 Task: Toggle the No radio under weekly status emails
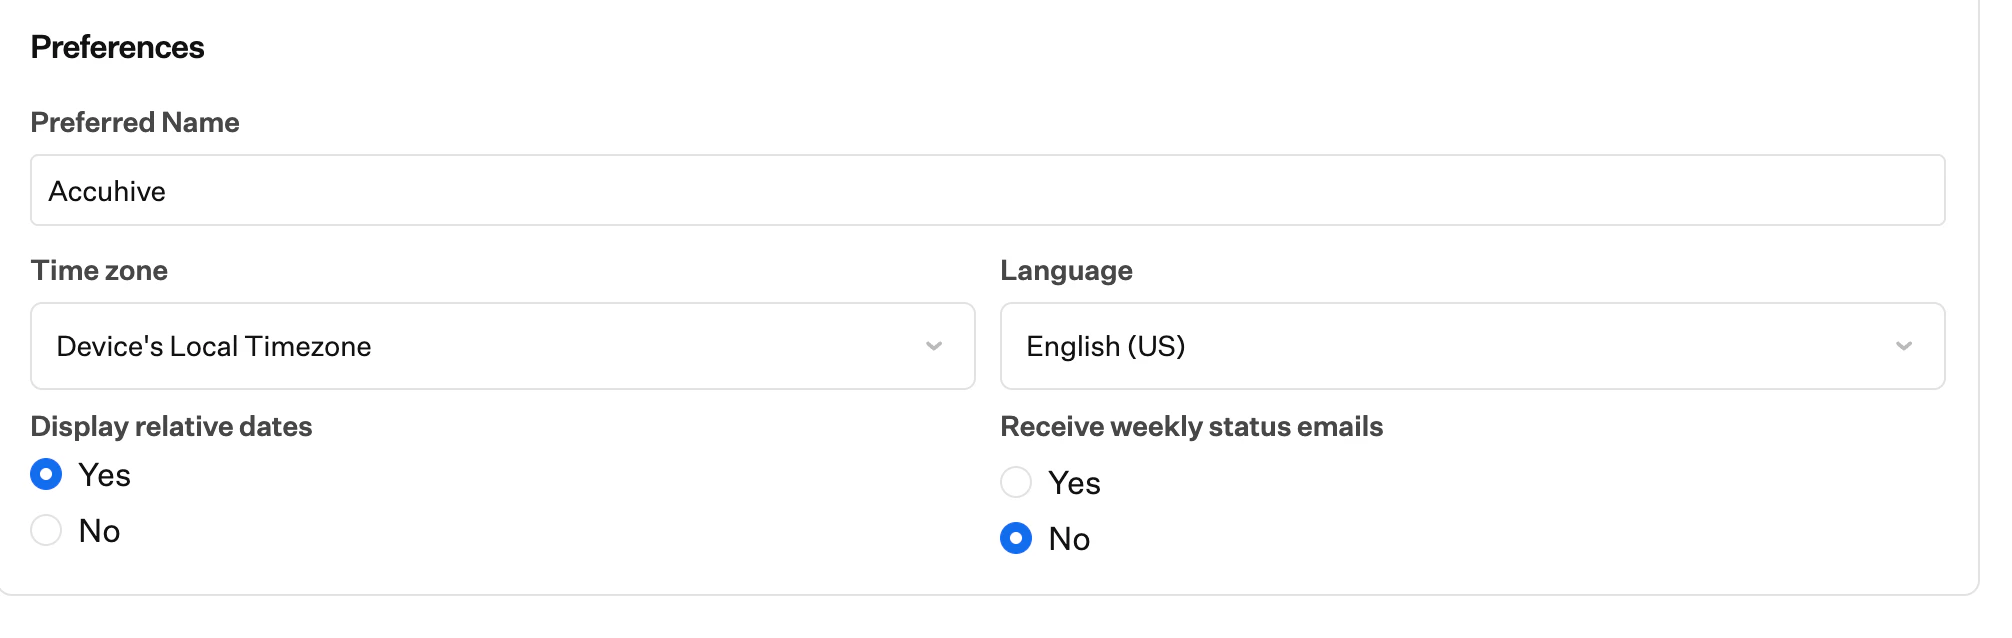(1016, 539)
